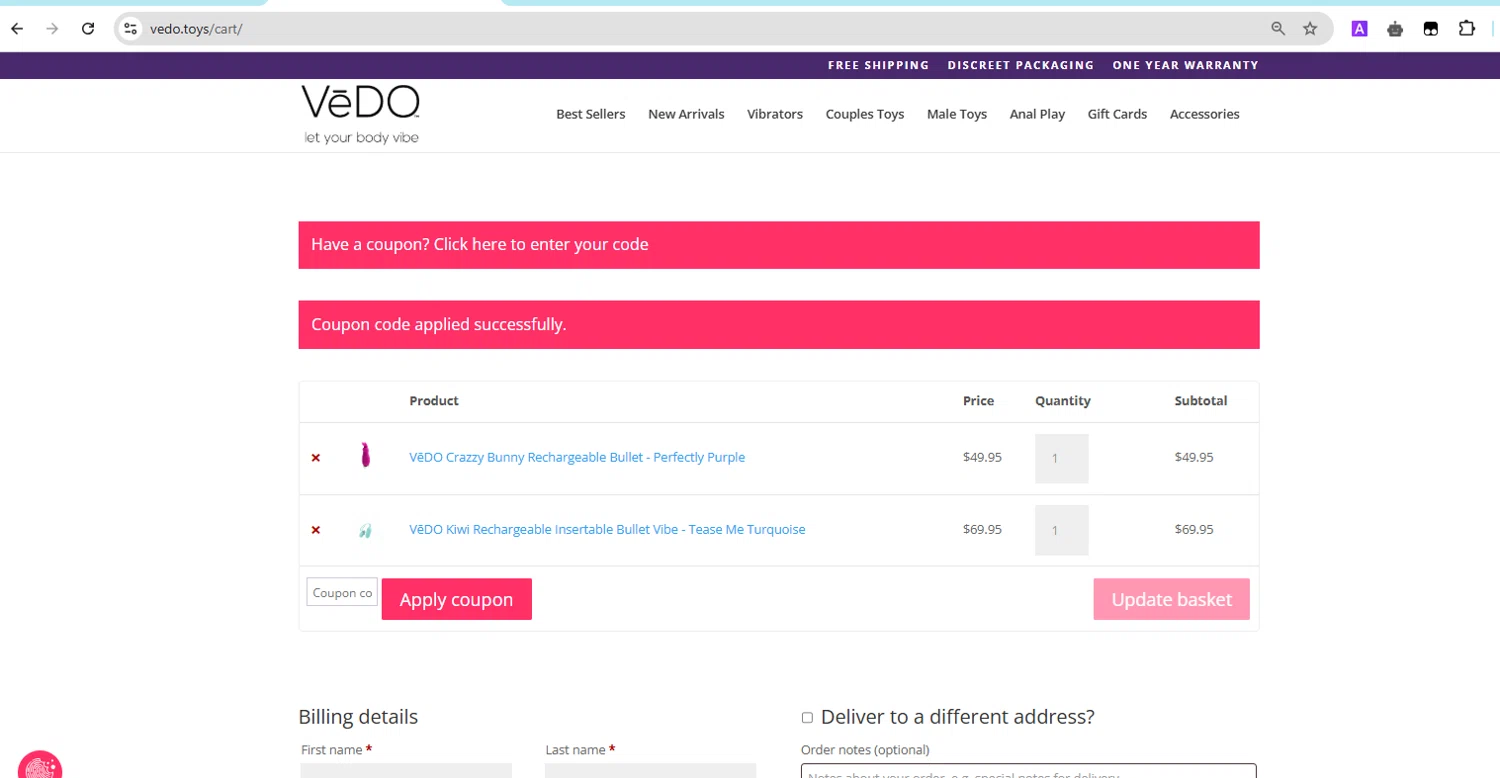Open VeDO Kiwi Rechargeable Insertable Bullet link
Image resolution: width=1500 pixels, height=778 pixels.
point(607,529)
